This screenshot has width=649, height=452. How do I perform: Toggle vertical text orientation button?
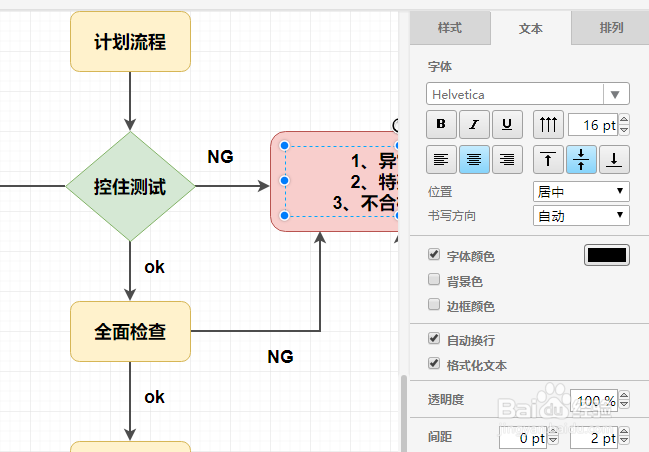pos(548,124)
